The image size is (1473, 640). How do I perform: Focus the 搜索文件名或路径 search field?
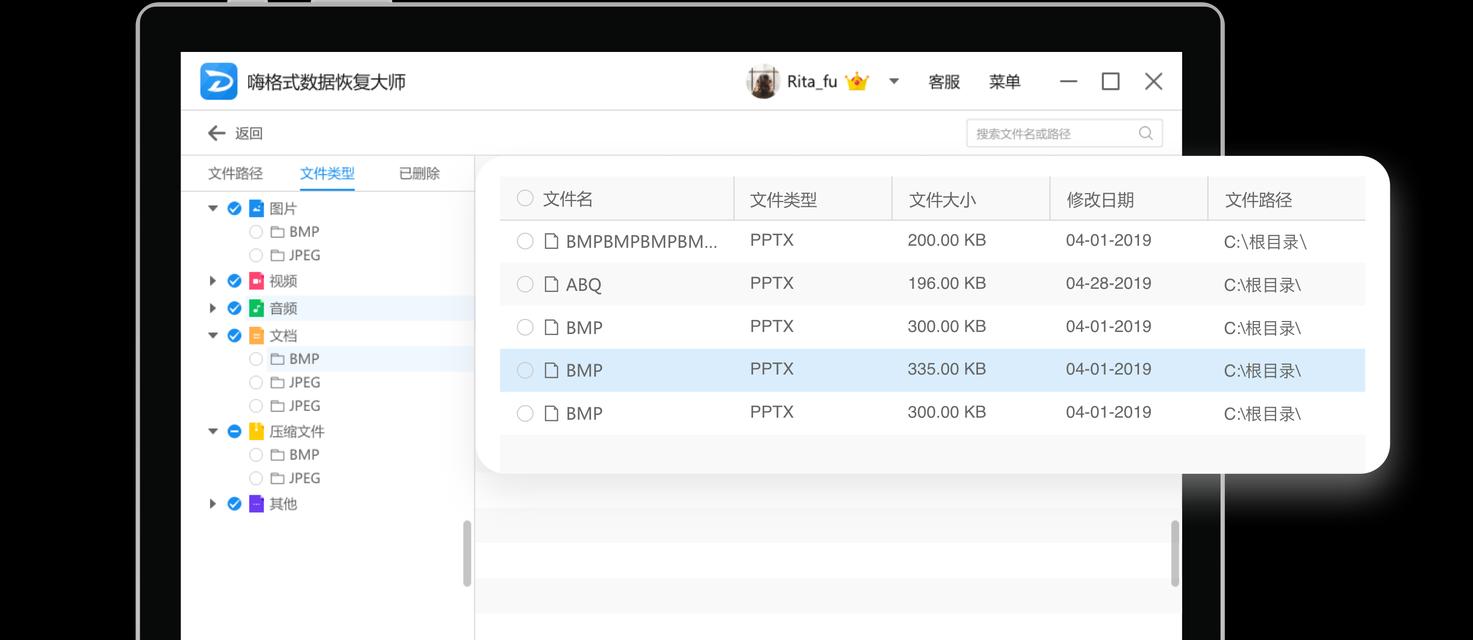[x=1064, y=133]
